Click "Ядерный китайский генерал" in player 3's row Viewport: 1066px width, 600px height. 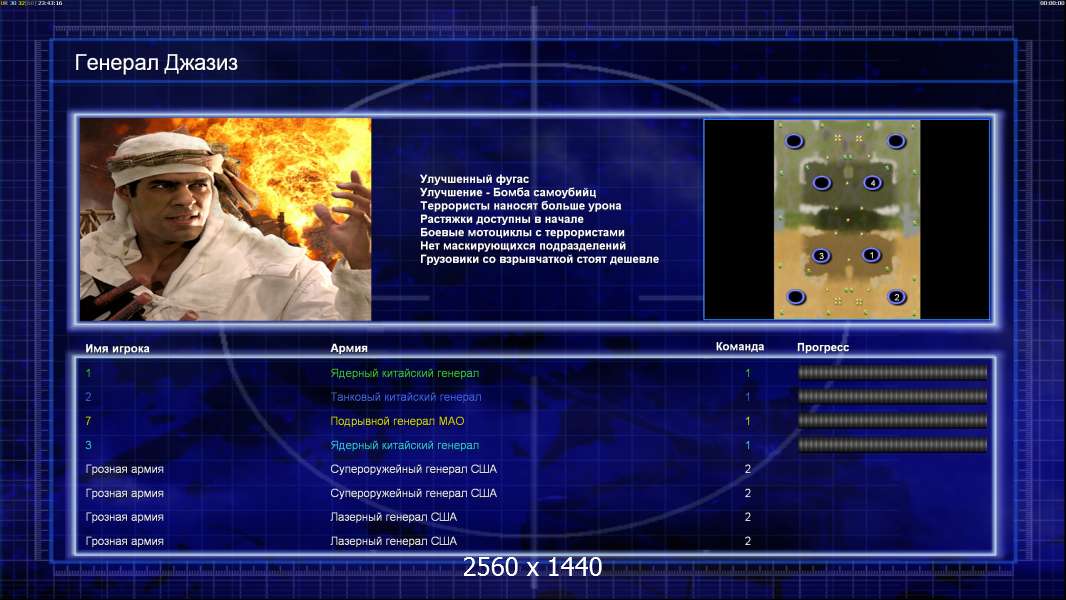[405, 445]
